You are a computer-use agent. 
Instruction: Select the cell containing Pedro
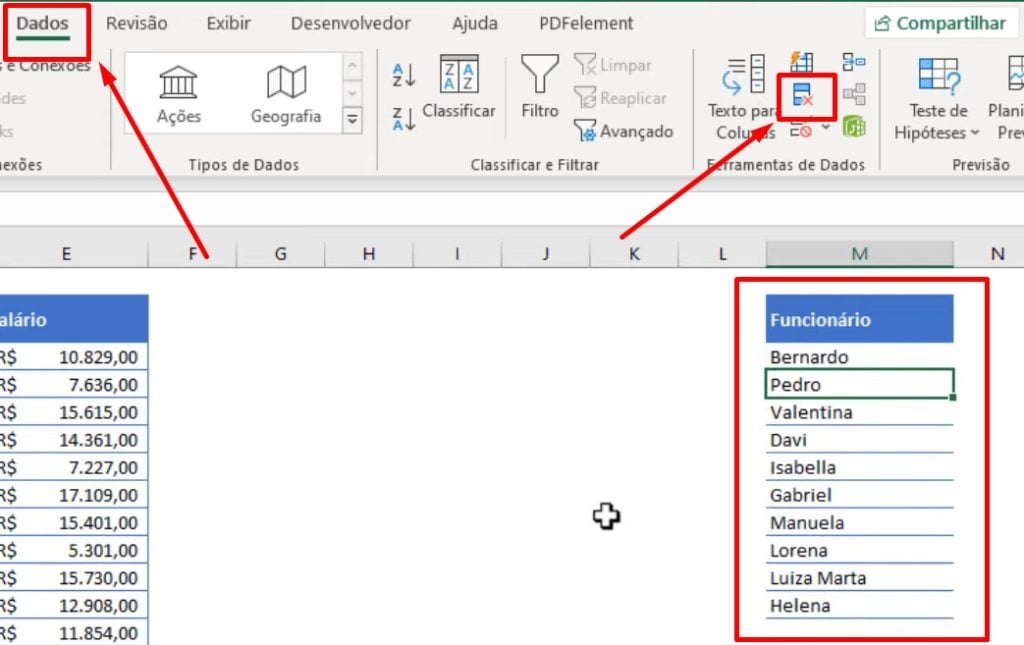point(859,384)
